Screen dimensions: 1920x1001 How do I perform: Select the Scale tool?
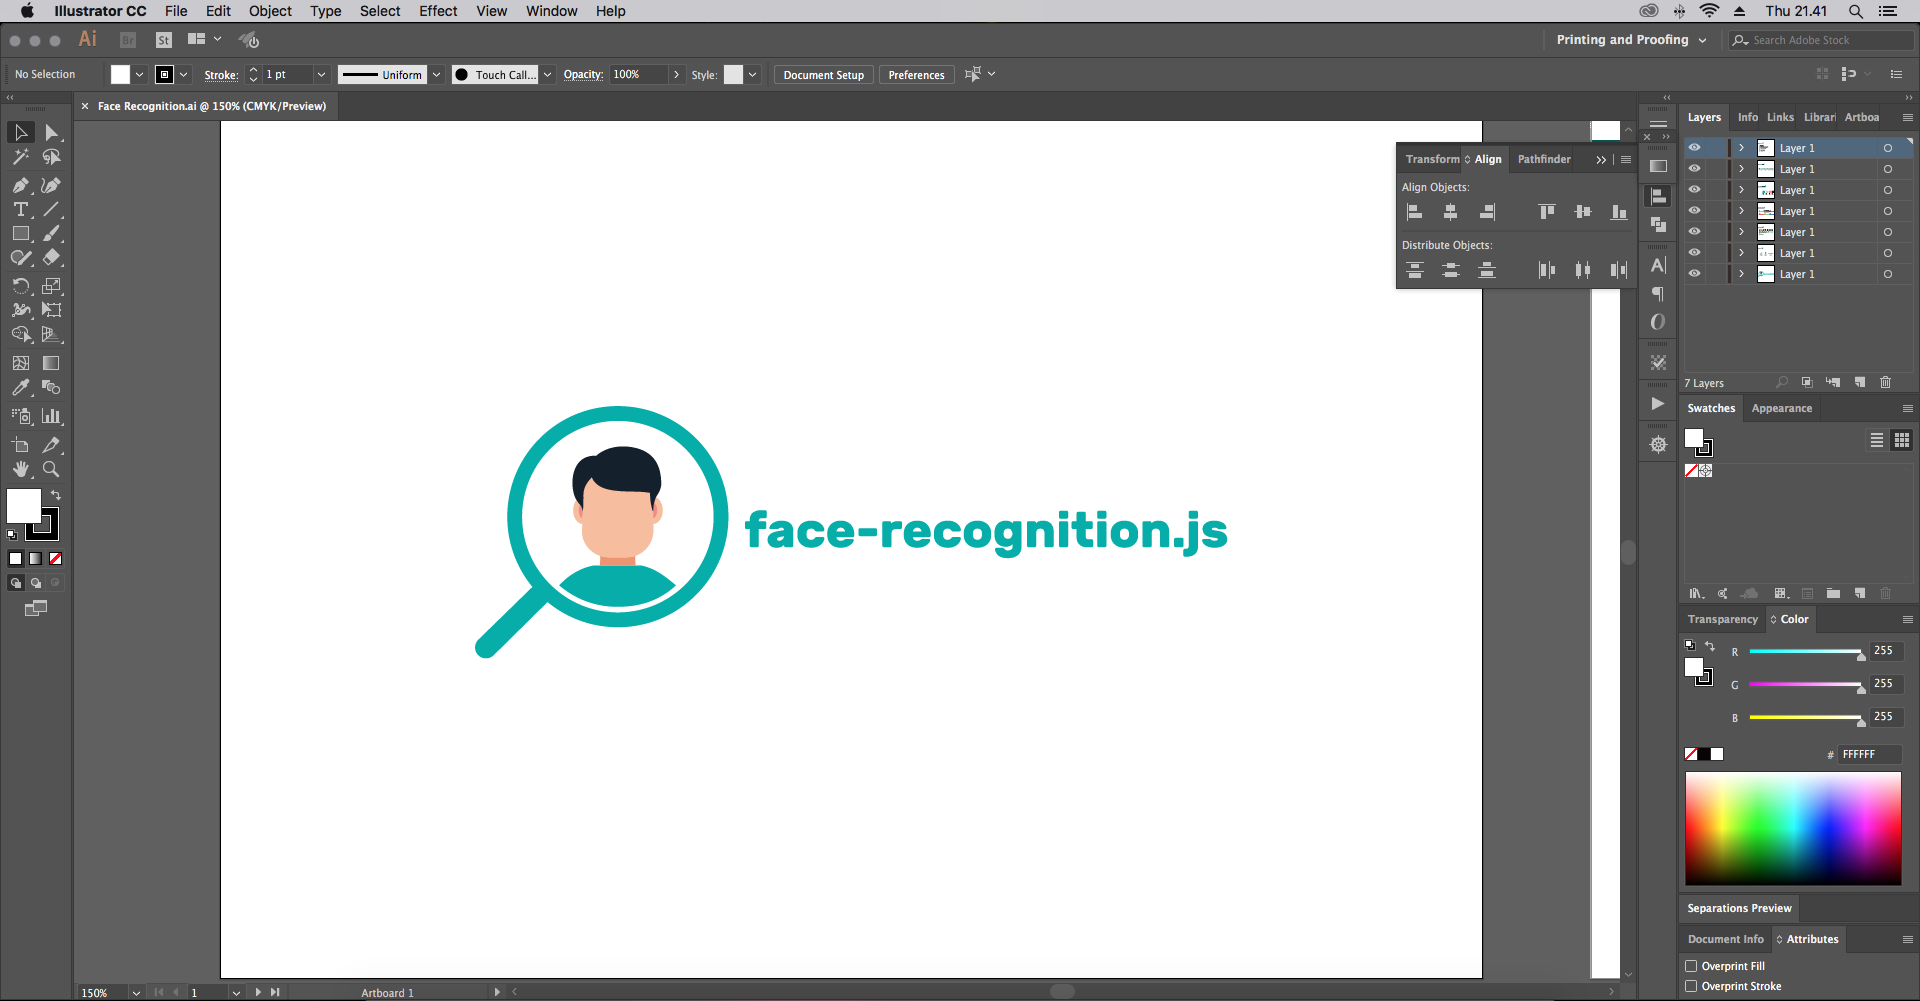[51, 286]
